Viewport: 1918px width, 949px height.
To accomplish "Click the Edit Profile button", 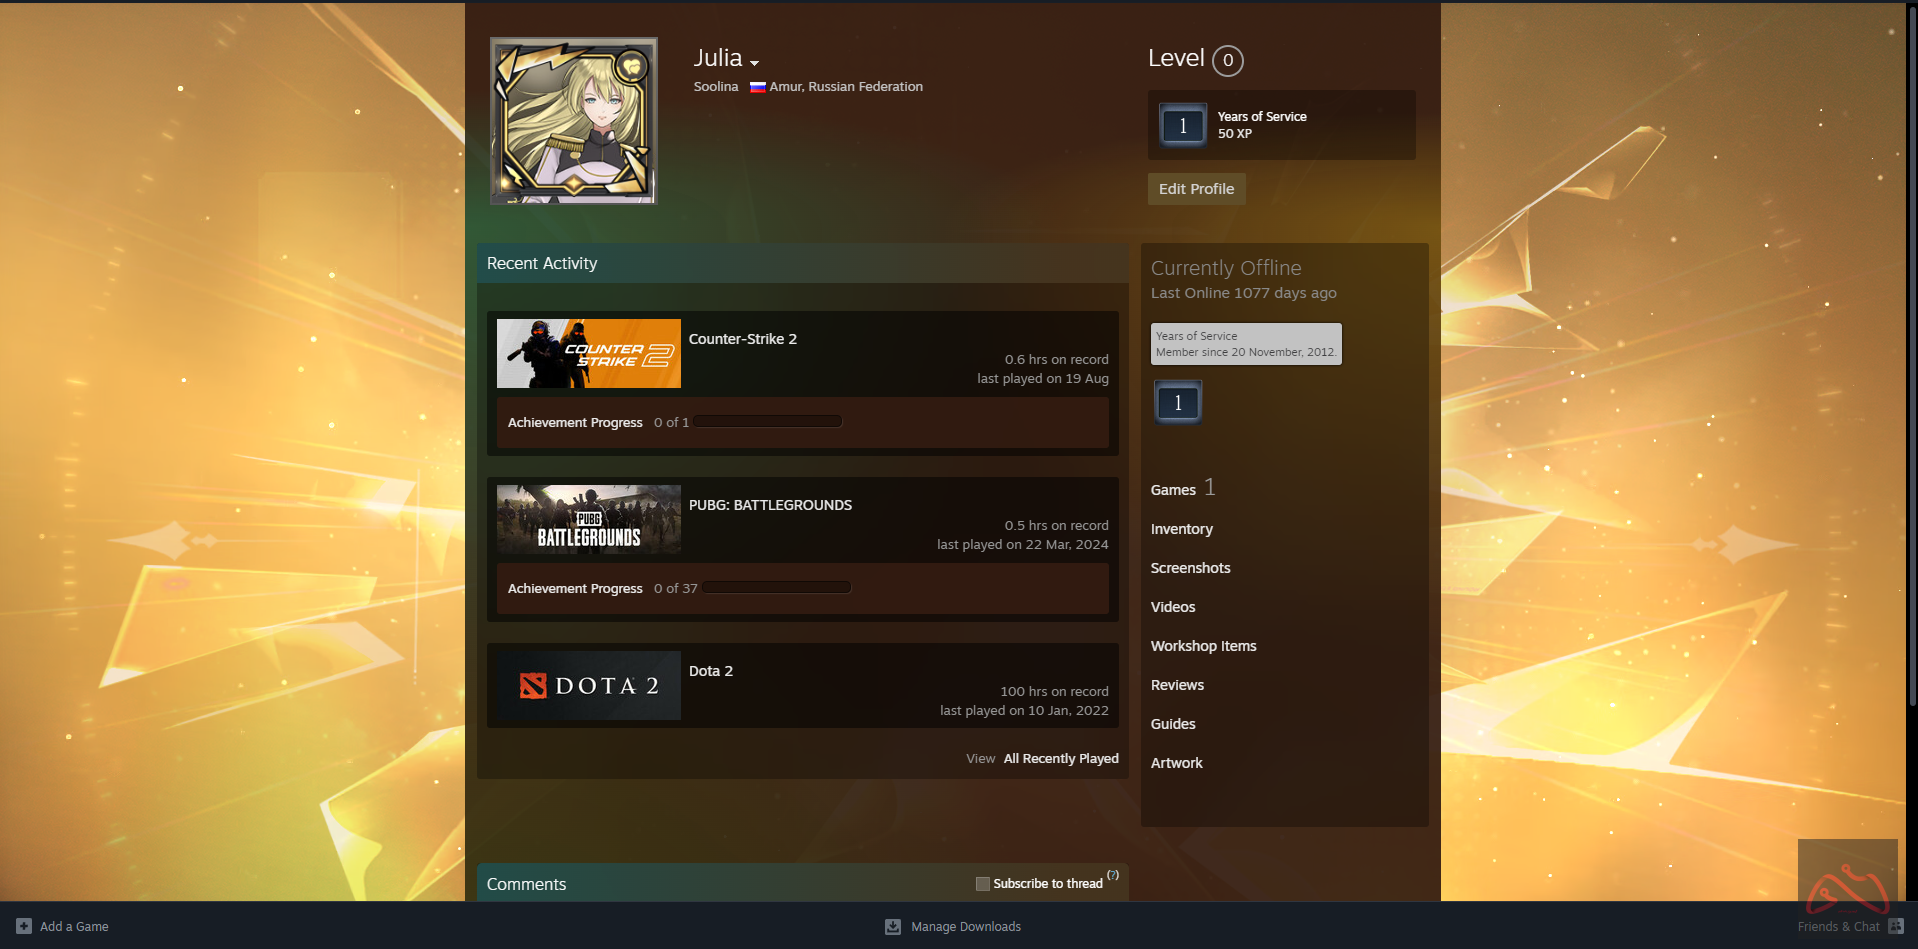I will [x=1196, y=189].
